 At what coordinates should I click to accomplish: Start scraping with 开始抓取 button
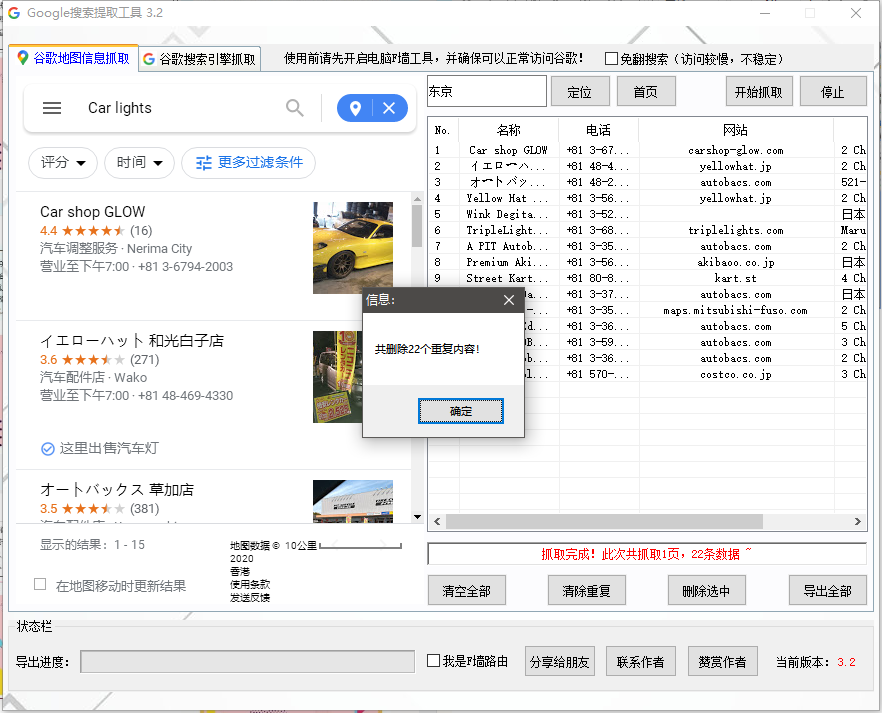click(x=759, y=92)
